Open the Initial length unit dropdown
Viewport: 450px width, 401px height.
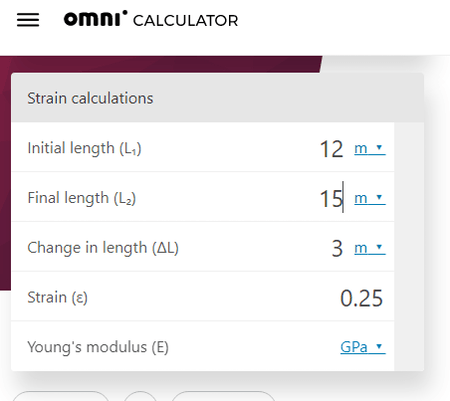point(370,148)
